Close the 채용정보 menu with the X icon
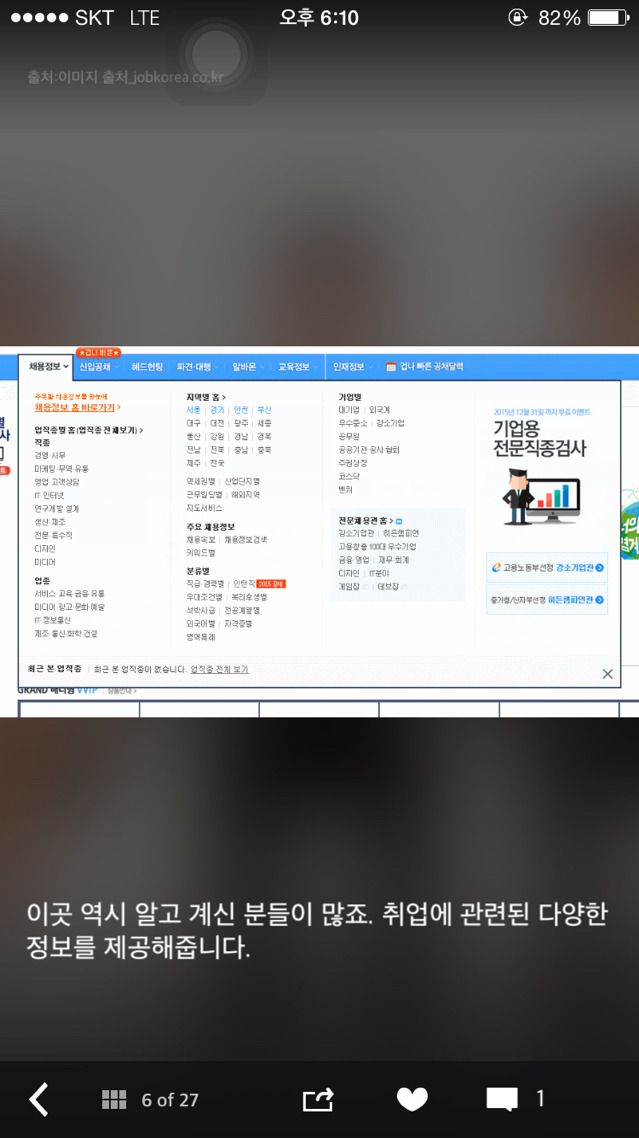 tap(607, 674)
